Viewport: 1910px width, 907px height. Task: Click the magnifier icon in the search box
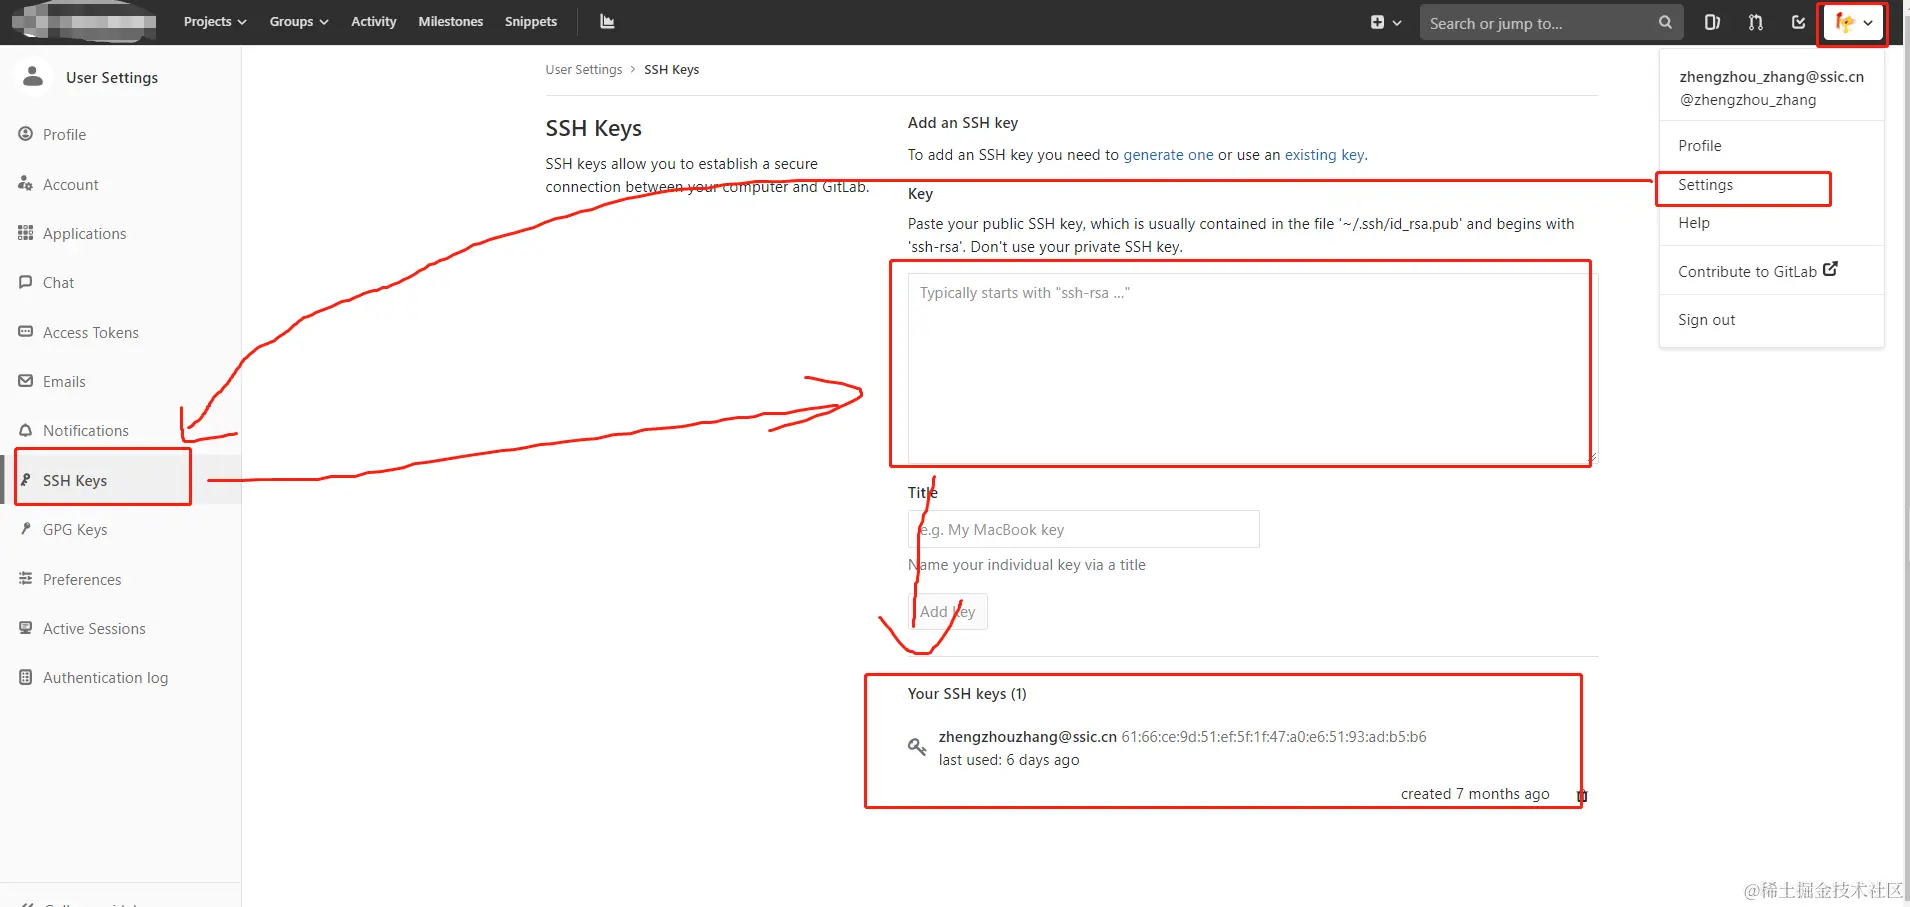[x=1665, y=22]
